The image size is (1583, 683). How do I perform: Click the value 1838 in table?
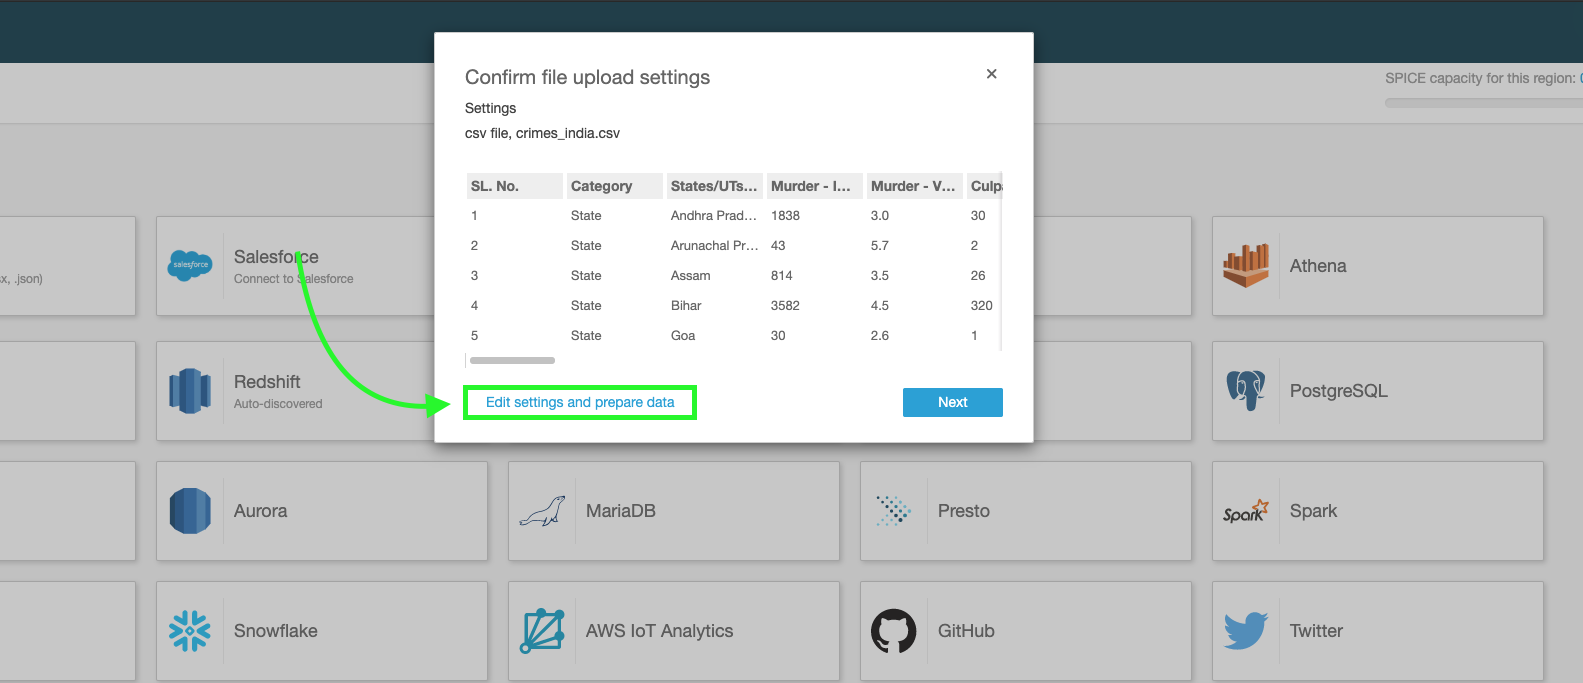tap(785, 216)
